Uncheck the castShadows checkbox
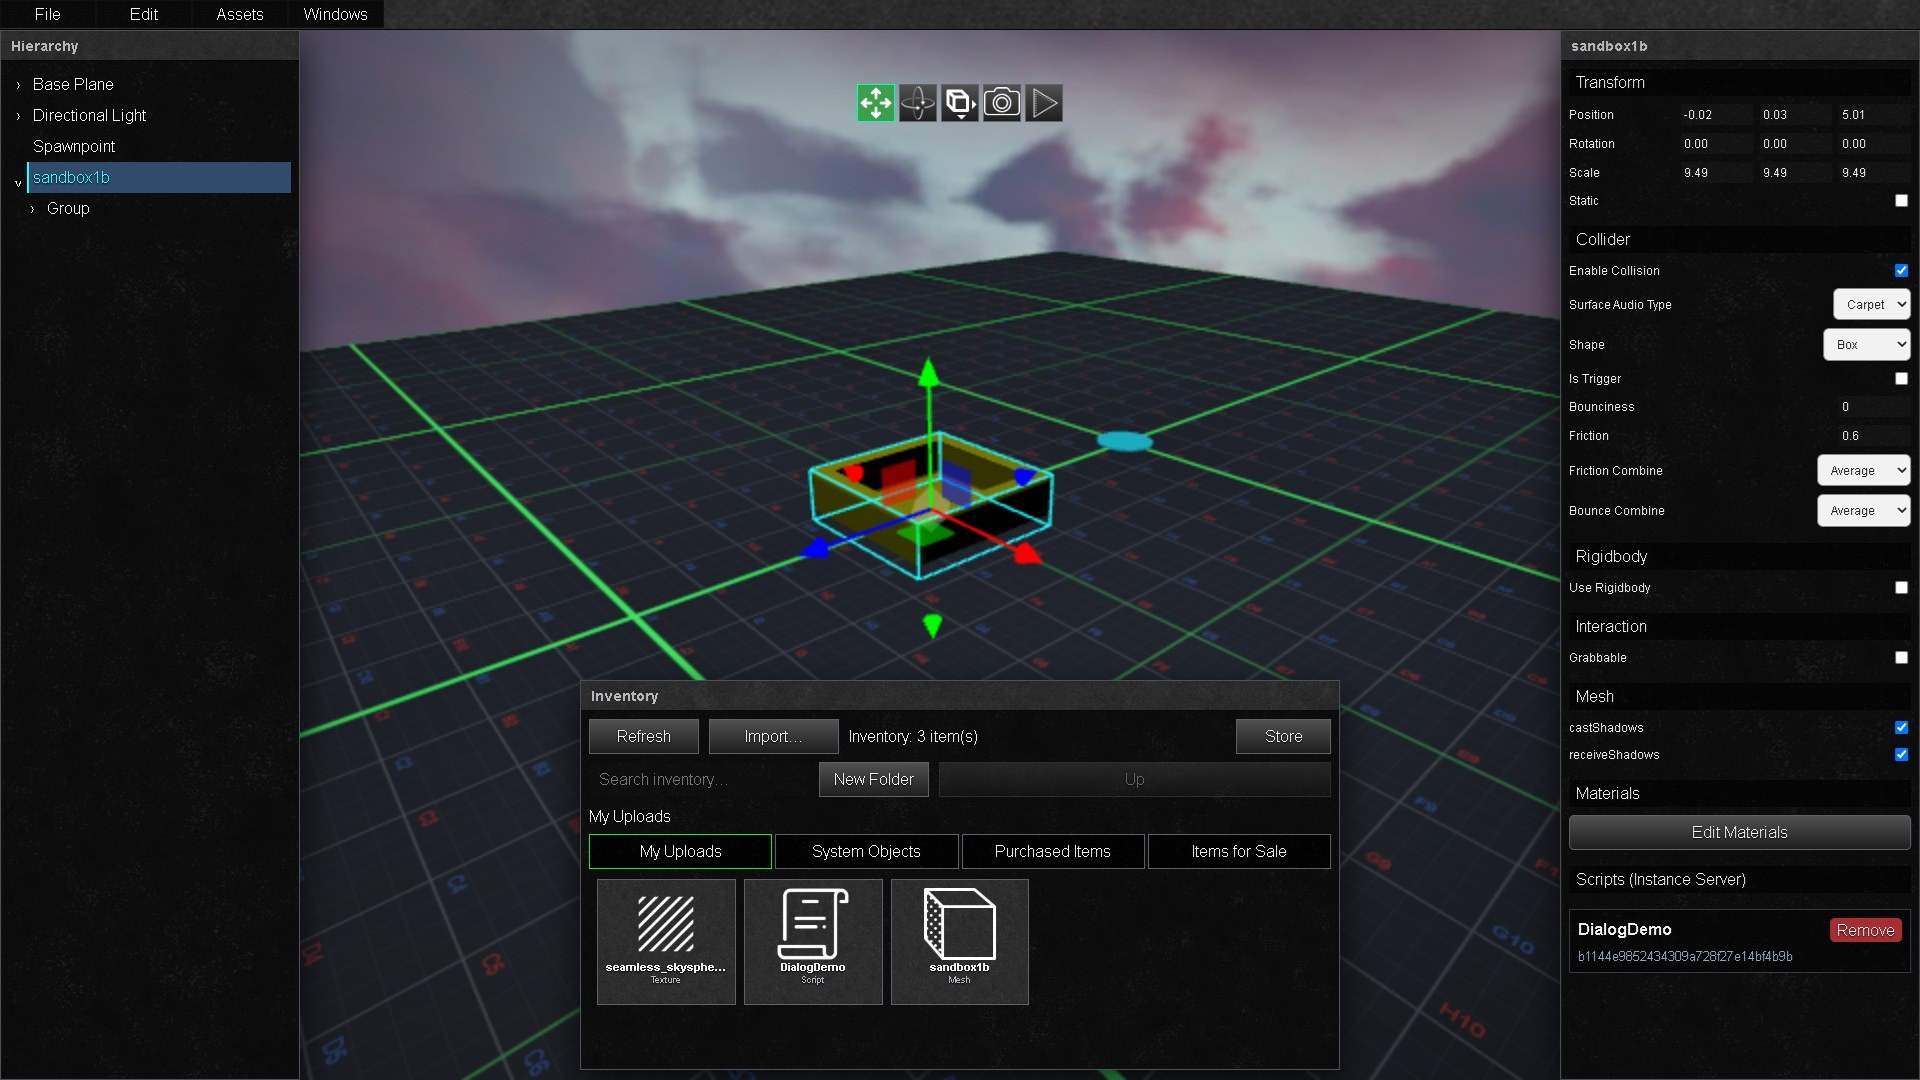1920x1080 pixels. click(1901, 728)
